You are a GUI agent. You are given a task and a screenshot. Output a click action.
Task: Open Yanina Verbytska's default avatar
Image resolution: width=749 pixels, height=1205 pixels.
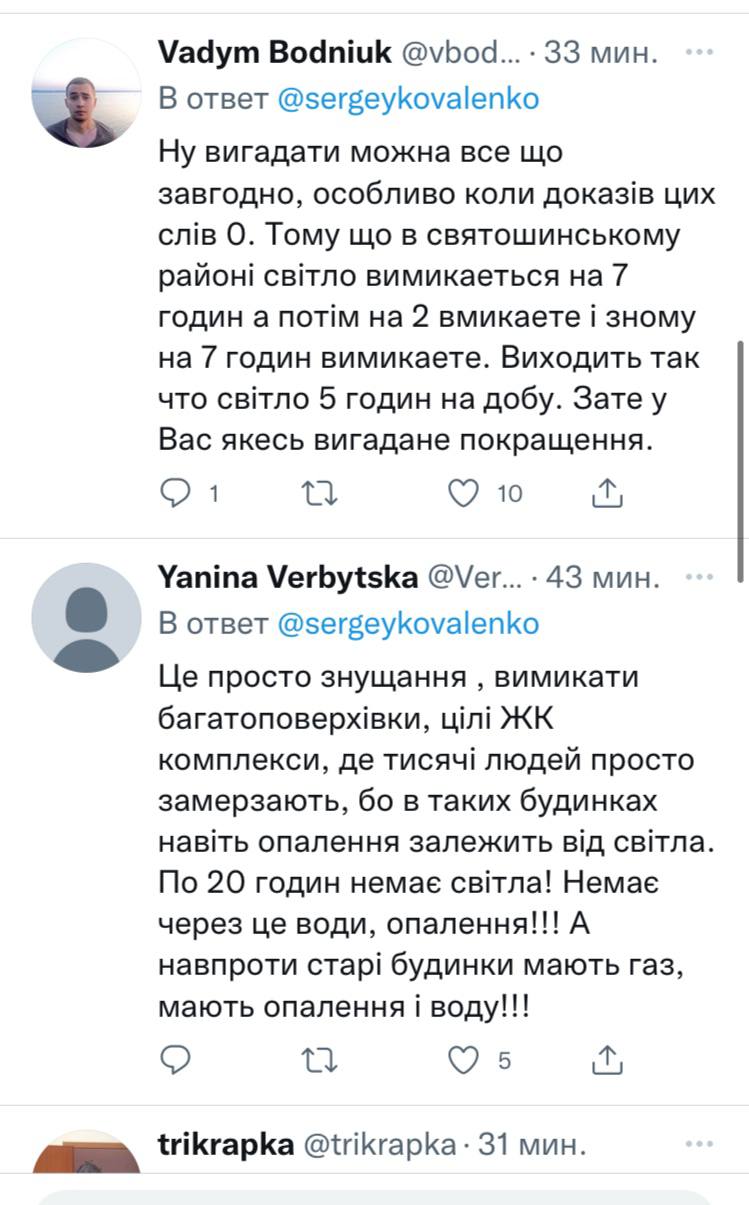(x=86, y=617)
